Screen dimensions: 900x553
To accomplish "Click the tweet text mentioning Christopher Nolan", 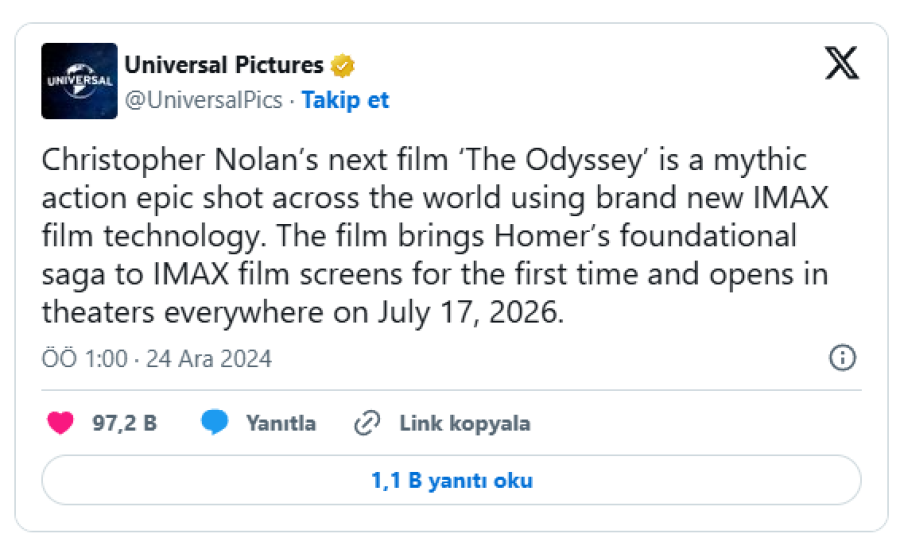I will [172, 160].
